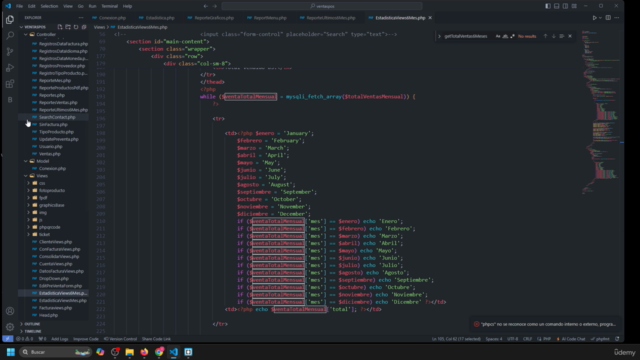The image size is (640, 360).
Task: Open the File menu
Action: click(19, 6)
